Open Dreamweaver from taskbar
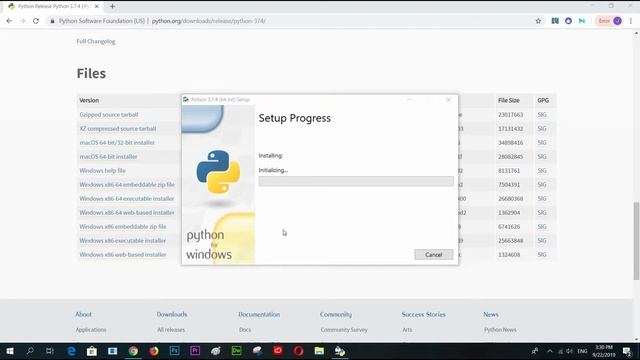This screenshot has height=360, width=640. click(x=236, y=351)
